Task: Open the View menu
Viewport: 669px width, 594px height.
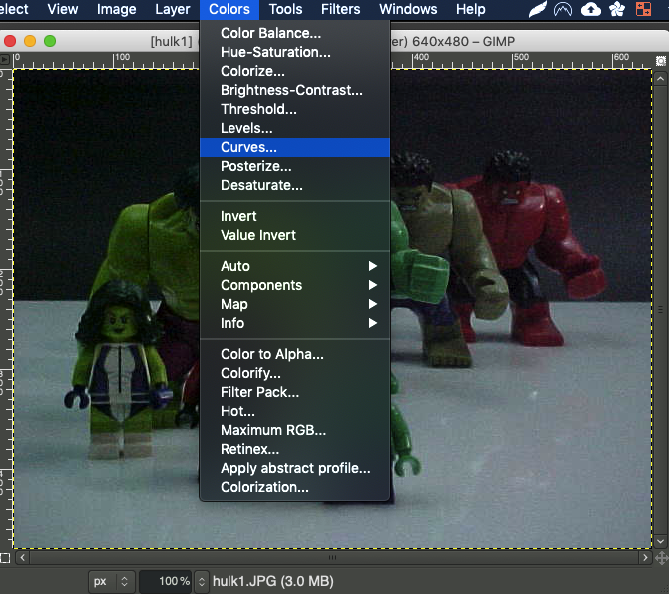Action: coord(63,9)
